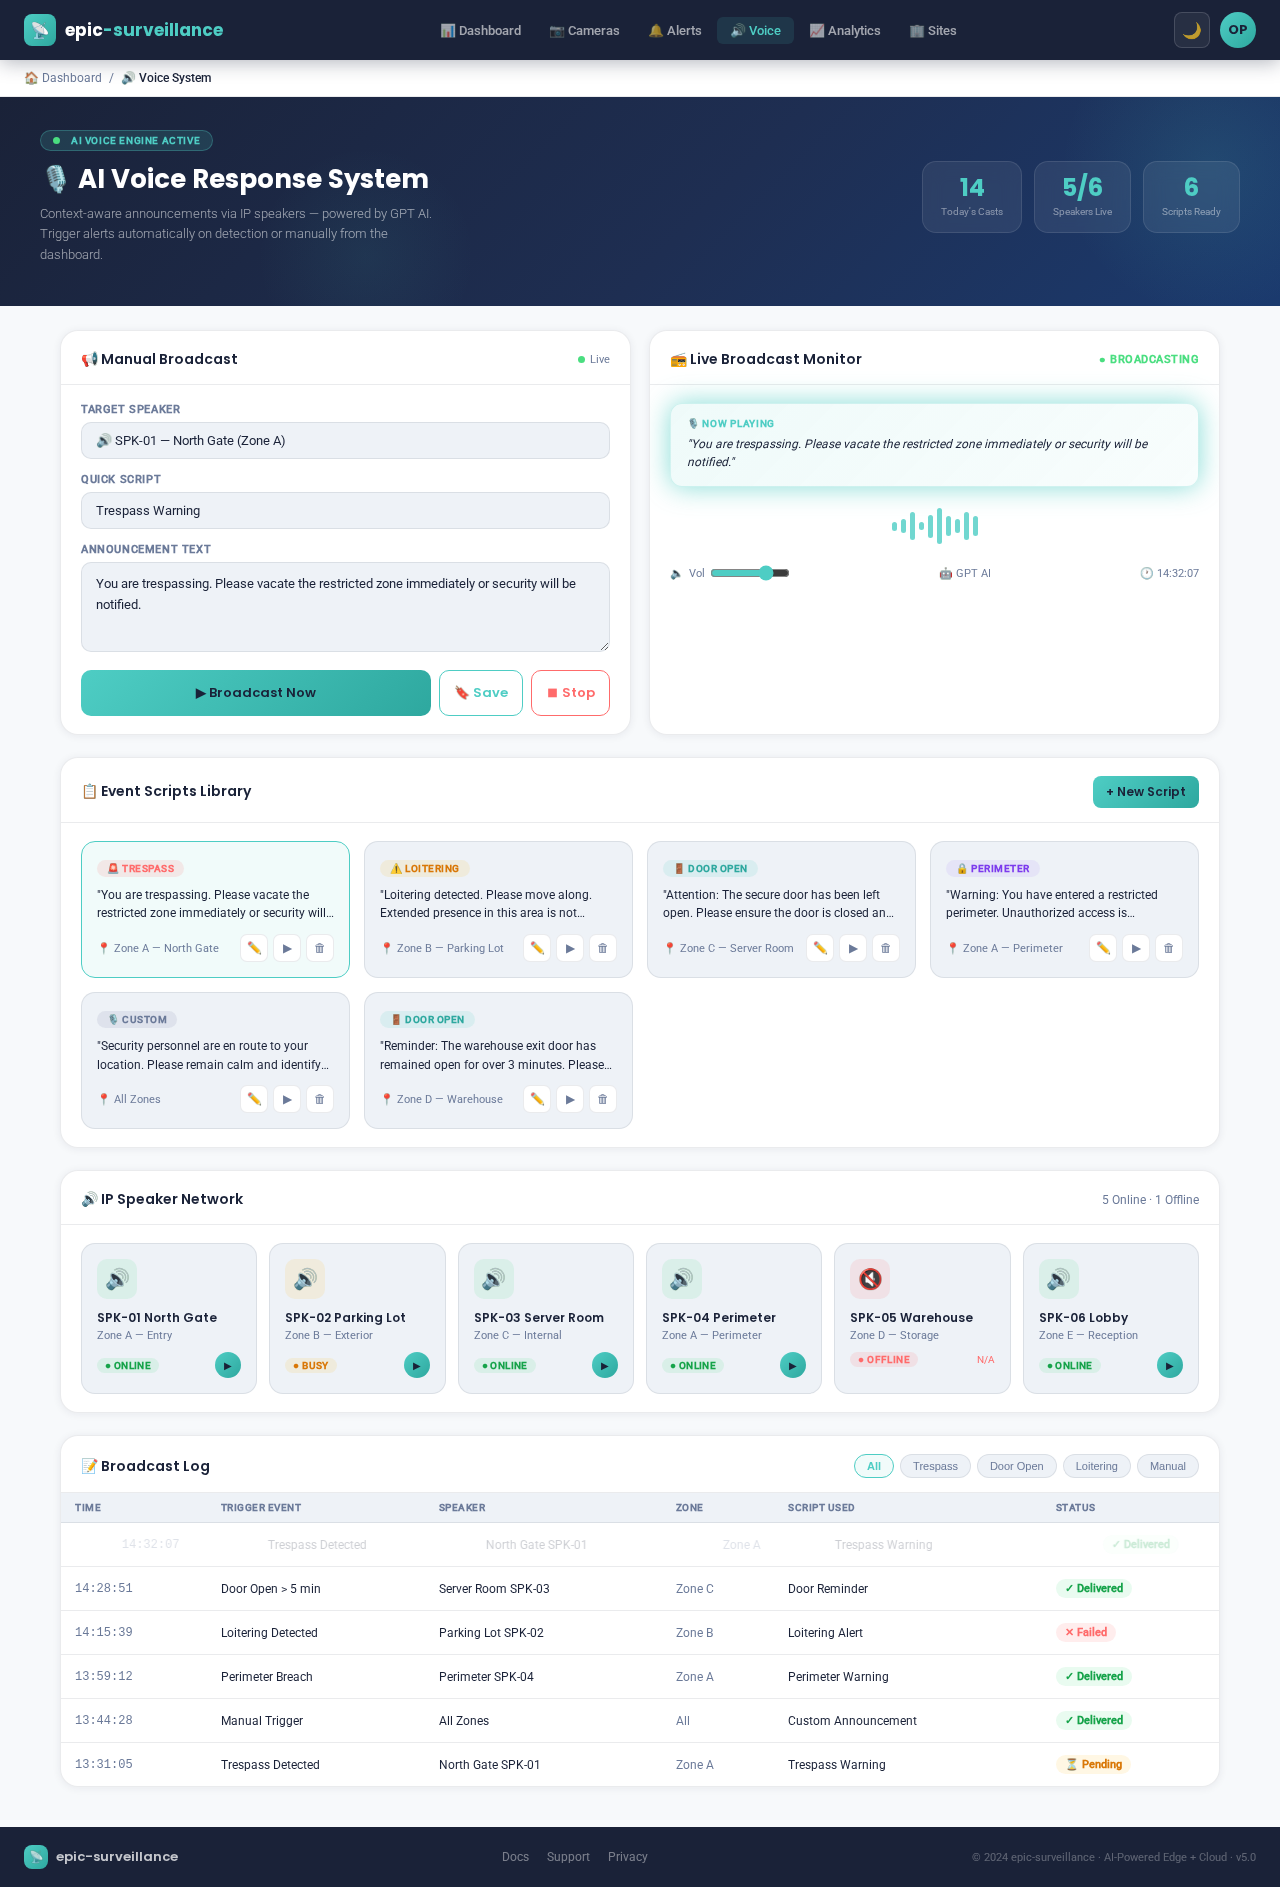1280x1887 pixels.
Task: Click the Scripts Ready stat card
Action: (1191, 197)
